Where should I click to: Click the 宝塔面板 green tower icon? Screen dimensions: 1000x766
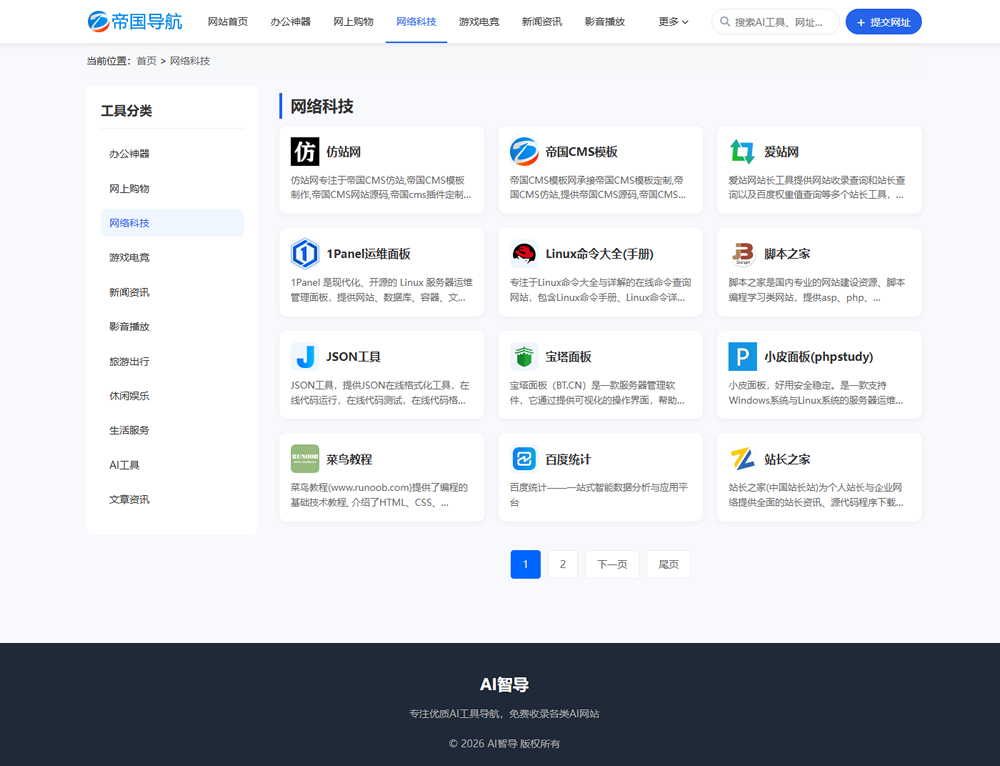click(524, 357)
